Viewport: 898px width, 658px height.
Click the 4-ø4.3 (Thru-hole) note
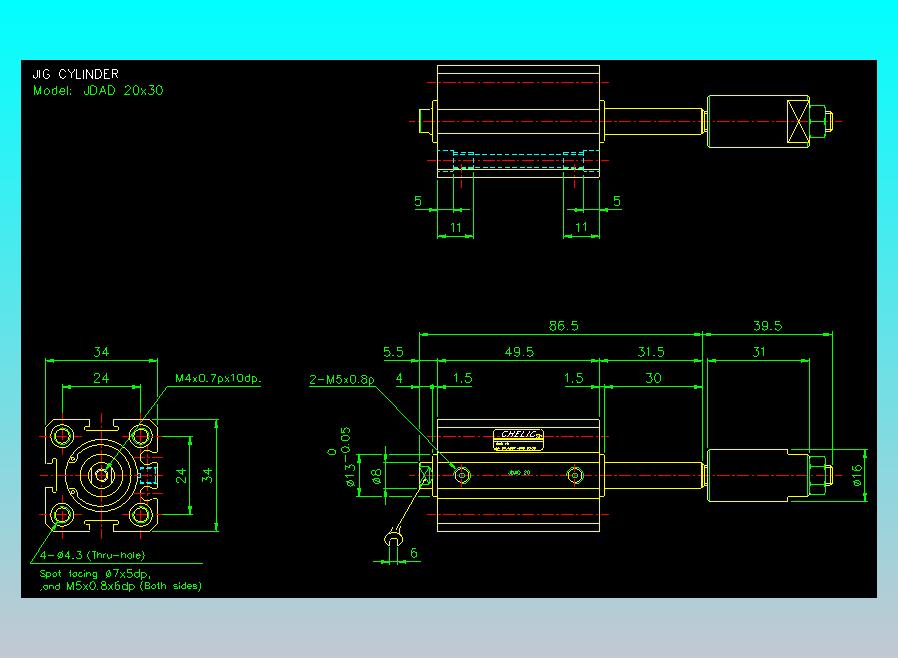(92, 555)
